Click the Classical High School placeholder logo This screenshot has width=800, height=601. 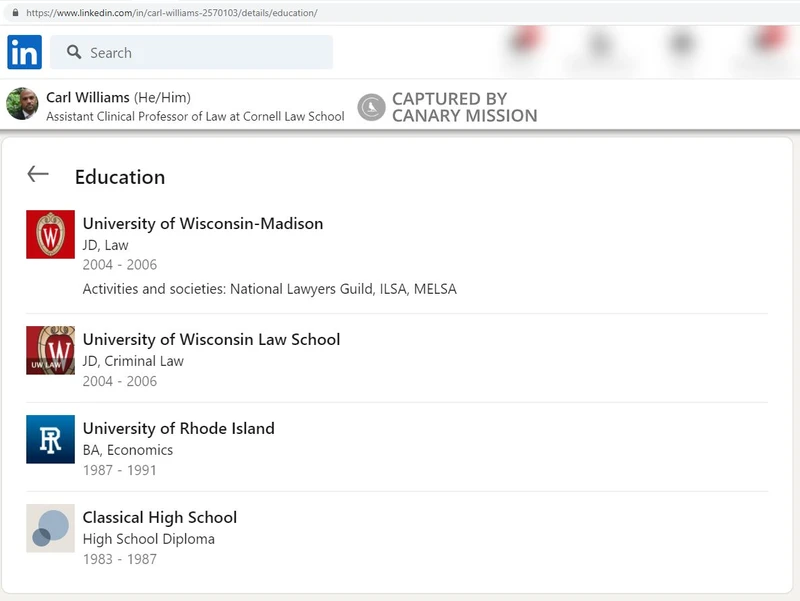point(51,529)
